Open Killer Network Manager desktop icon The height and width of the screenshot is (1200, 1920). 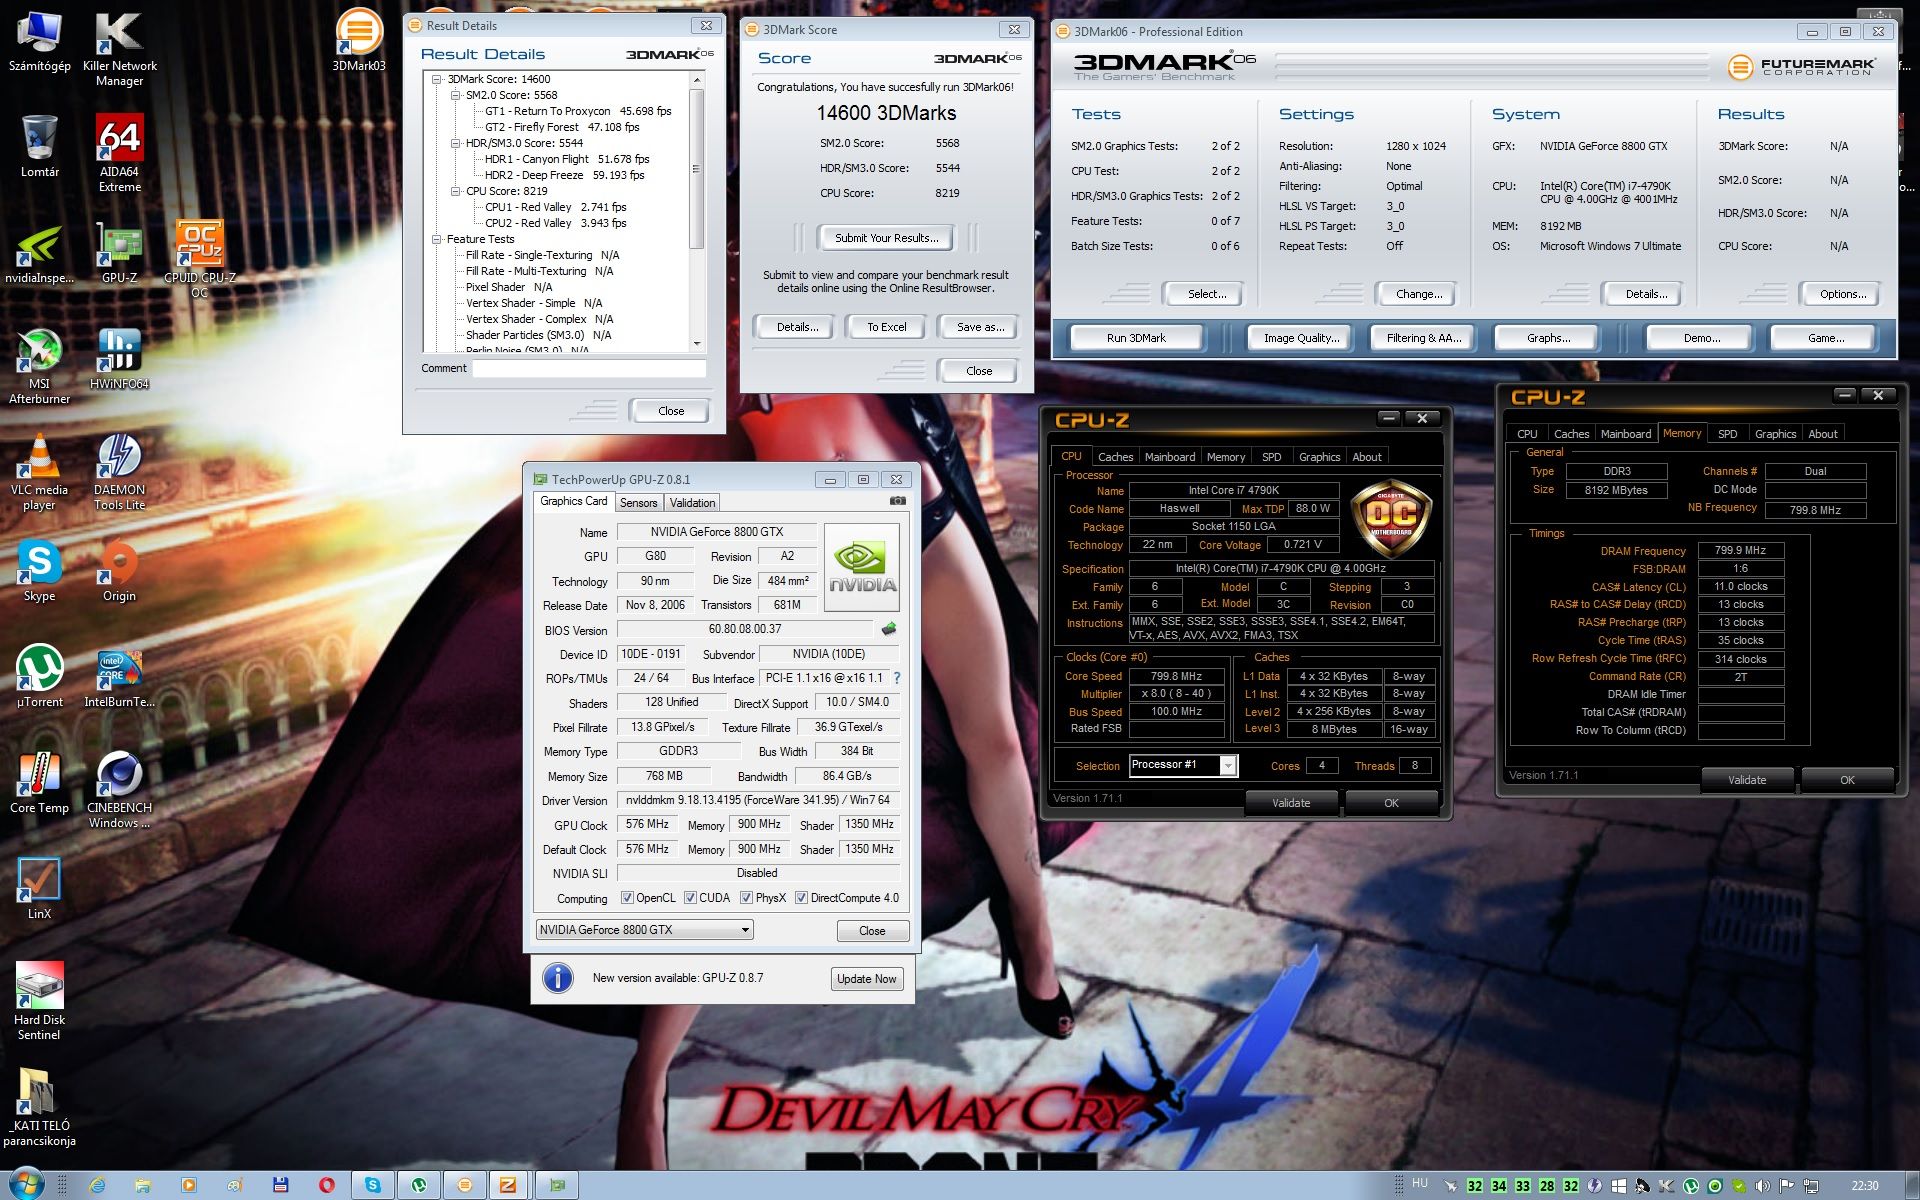click(119, 49)
